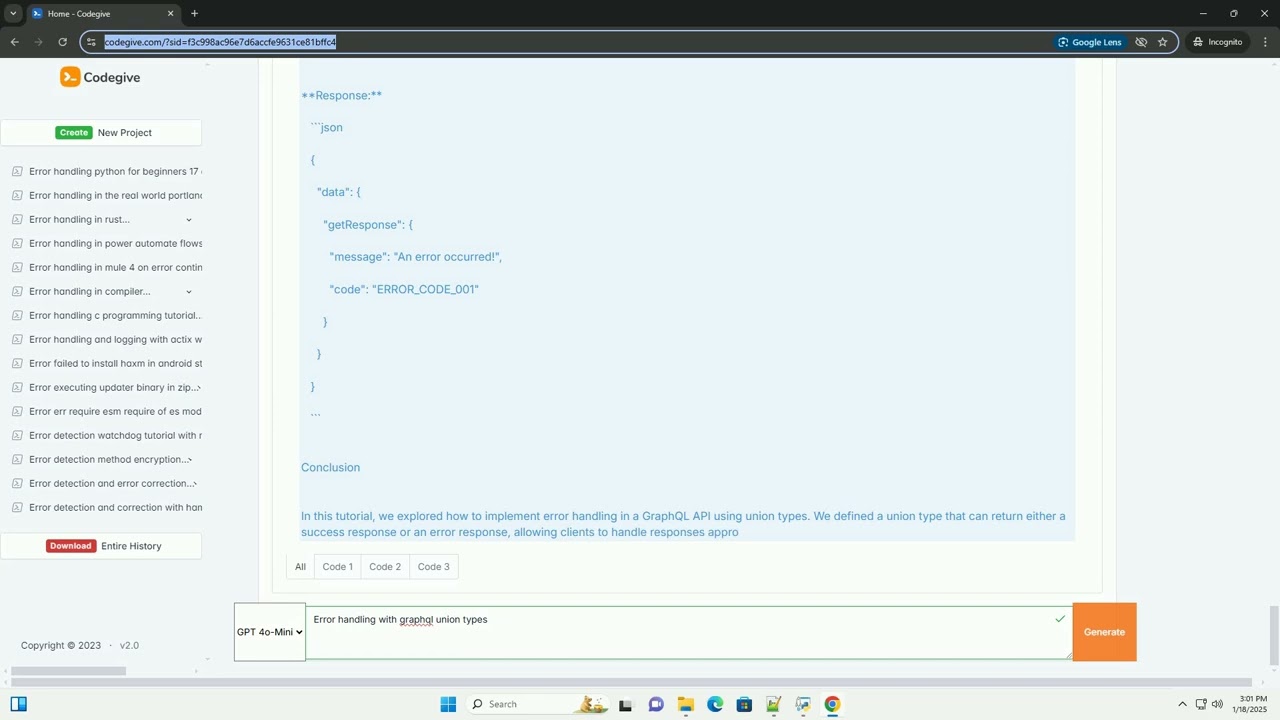The width and height of the screenshot is (1280, 720).
Task: Open Error err require esm project
Action: (x=115, y=411)
